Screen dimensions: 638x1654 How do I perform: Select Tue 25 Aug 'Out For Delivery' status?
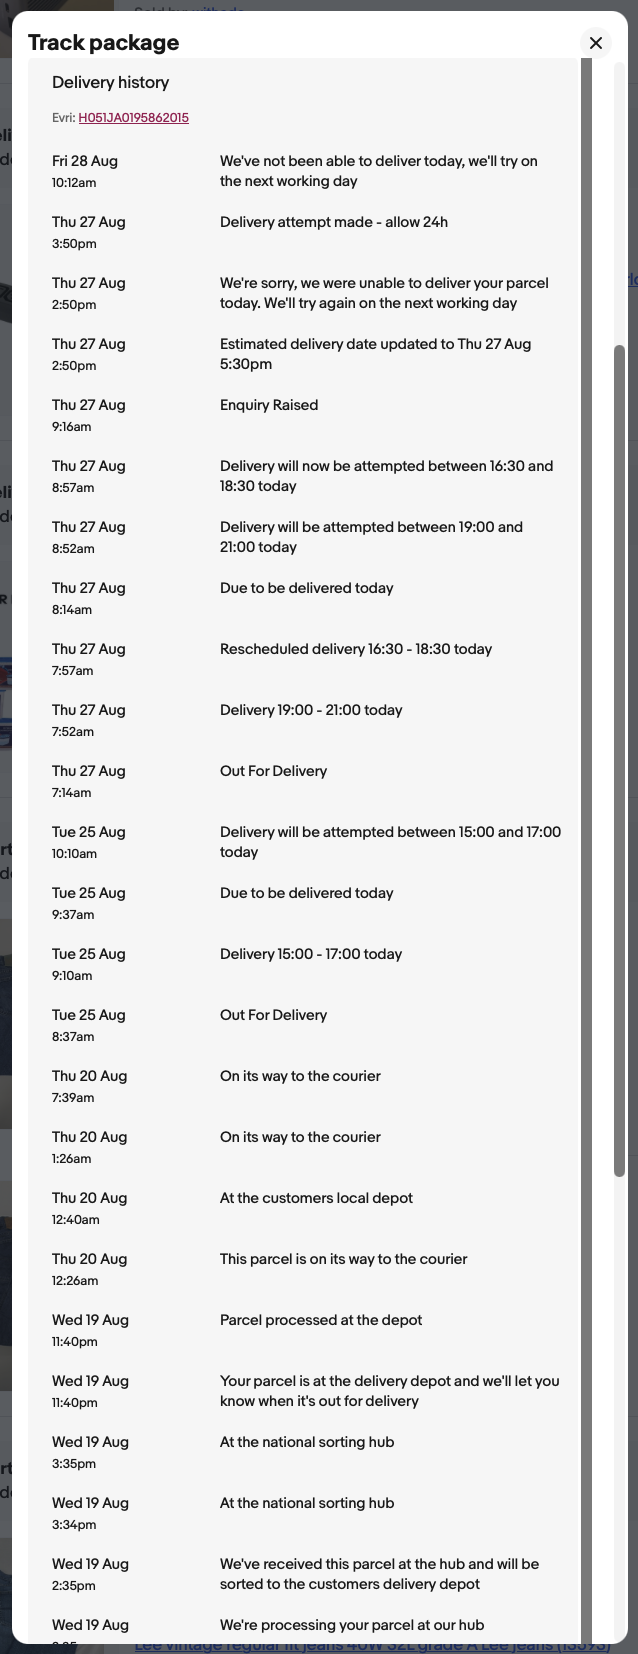pos(273,1015)
